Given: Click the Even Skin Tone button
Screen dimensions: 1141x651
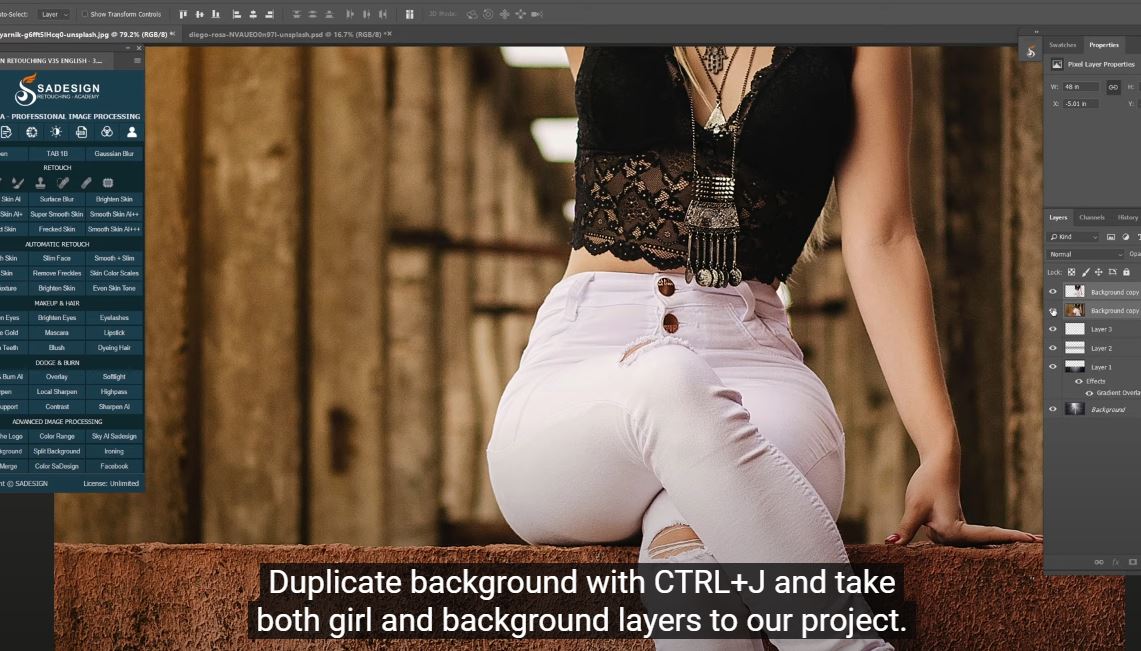Looking at the screenshot, I should tap(114, 288).
